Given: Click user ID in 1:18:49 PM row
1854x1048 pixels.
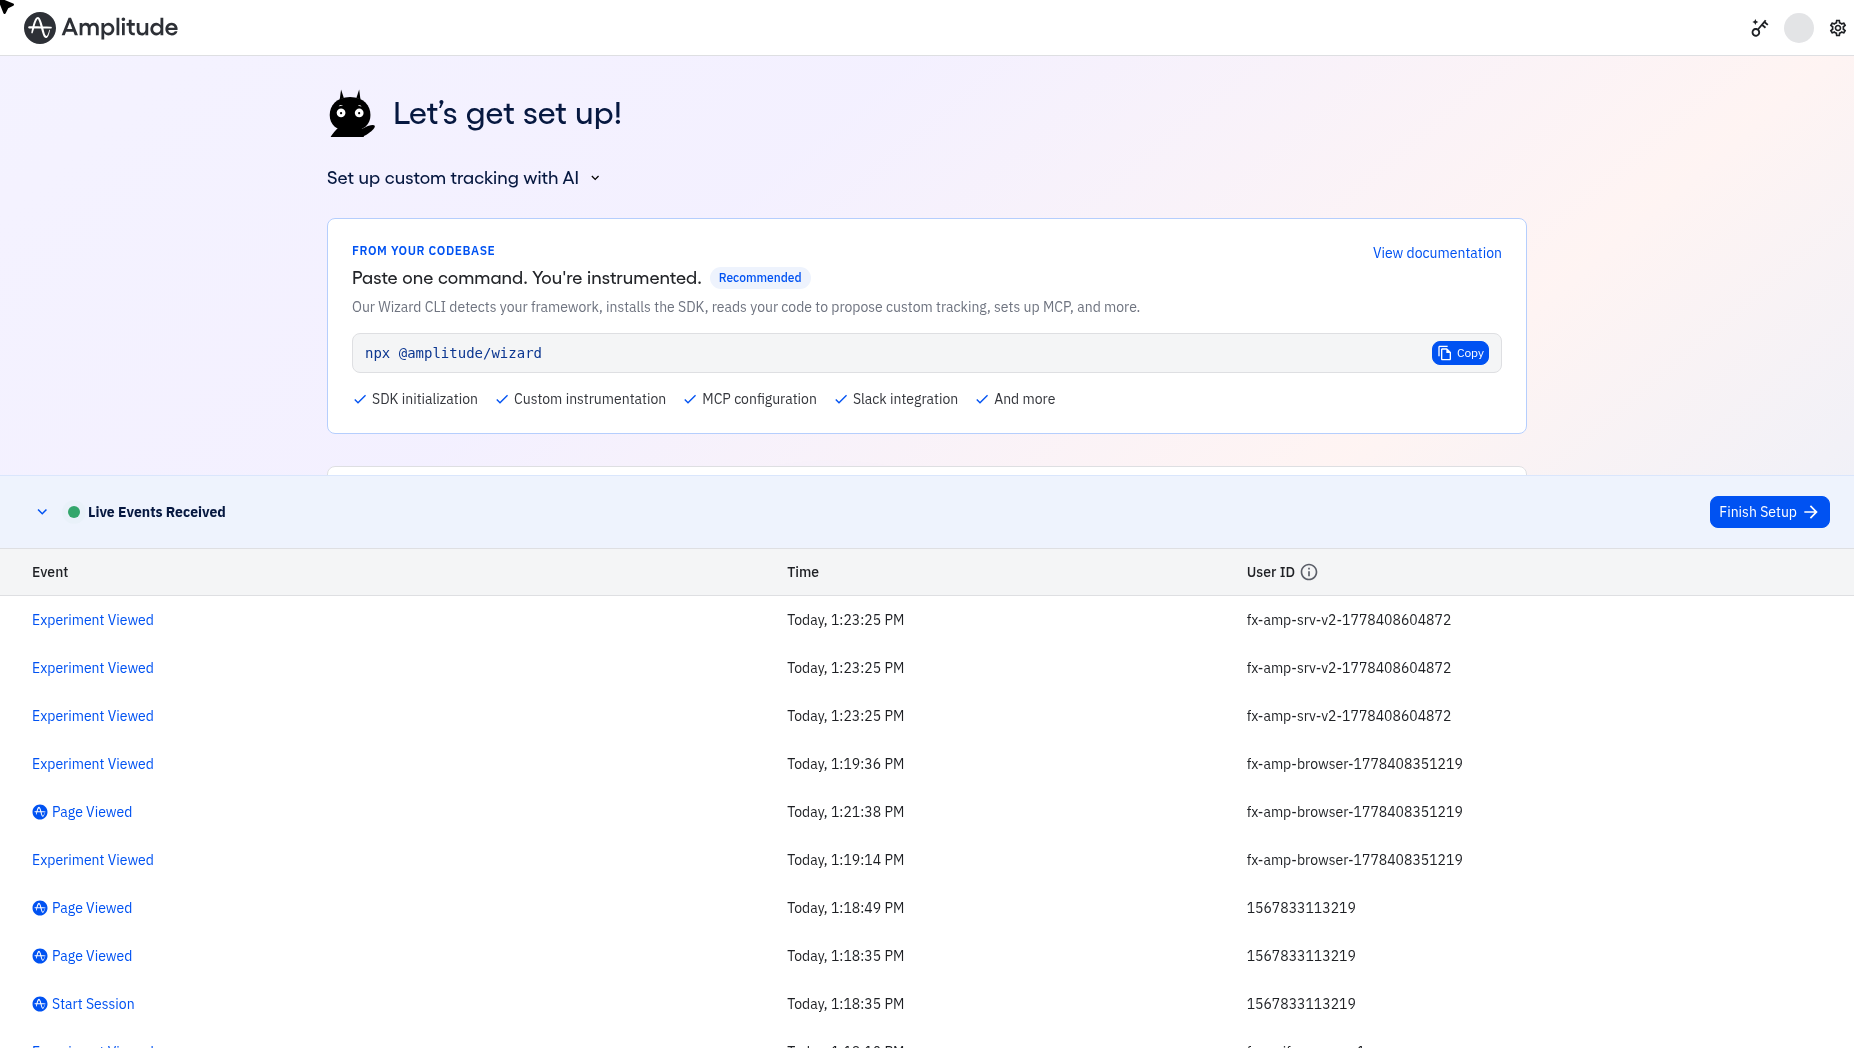Looking at the screenshot, I should 1301,908.
